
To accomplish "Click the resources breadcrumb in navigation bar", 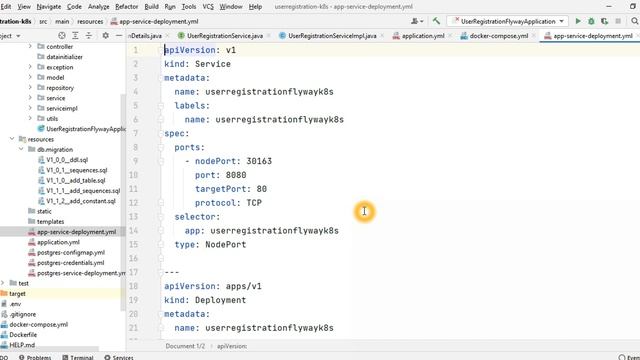I will [x=90, y=21].
